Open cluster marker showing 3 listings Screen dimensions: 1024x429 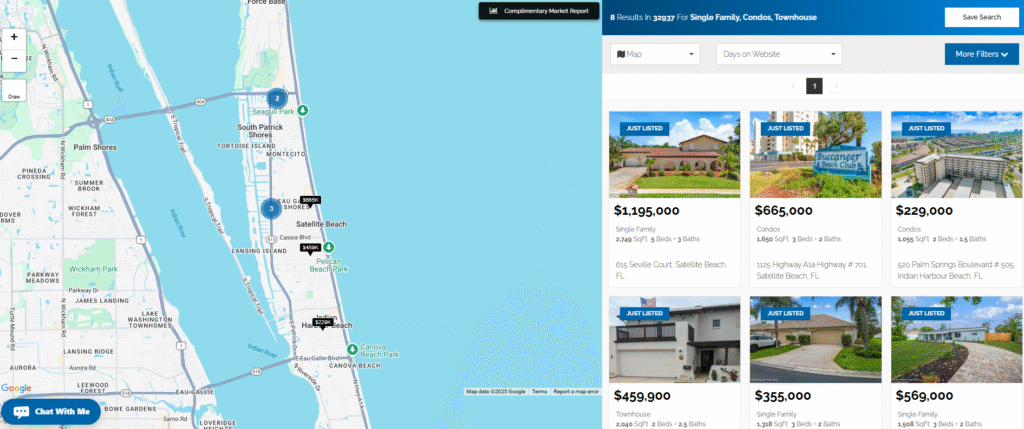click(271, 209)
